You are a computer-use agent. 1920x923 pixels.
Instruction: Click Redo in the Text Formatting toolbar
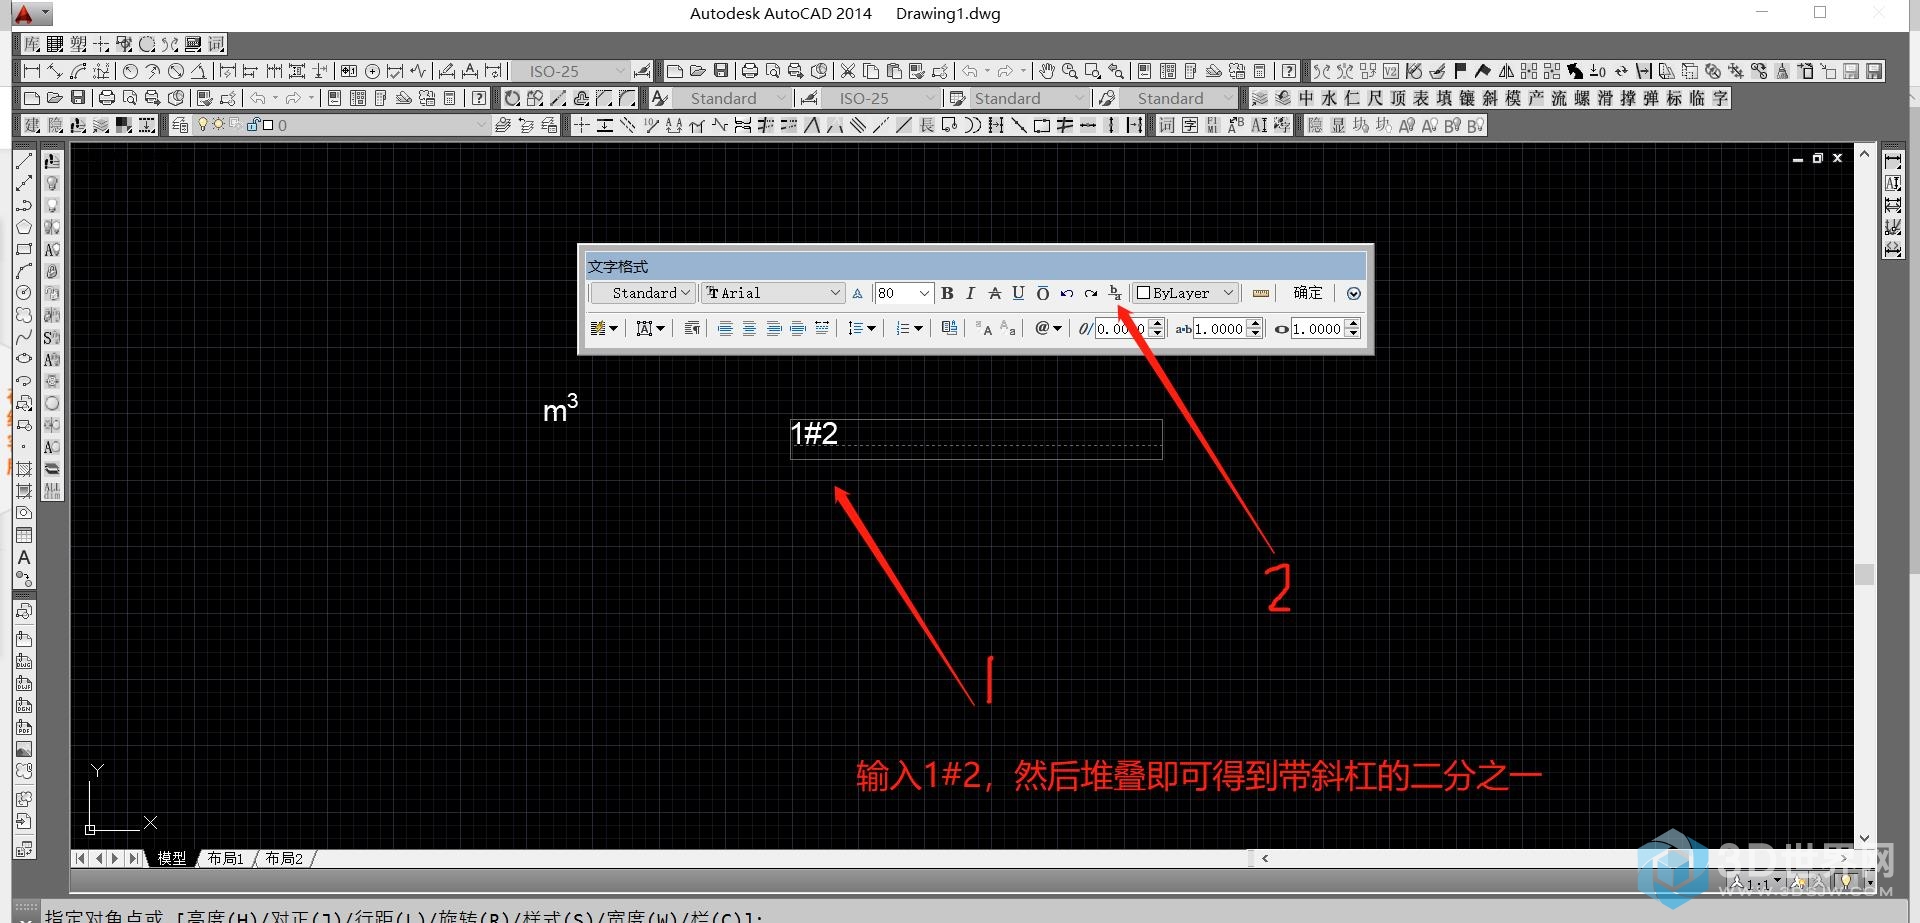1091,293
